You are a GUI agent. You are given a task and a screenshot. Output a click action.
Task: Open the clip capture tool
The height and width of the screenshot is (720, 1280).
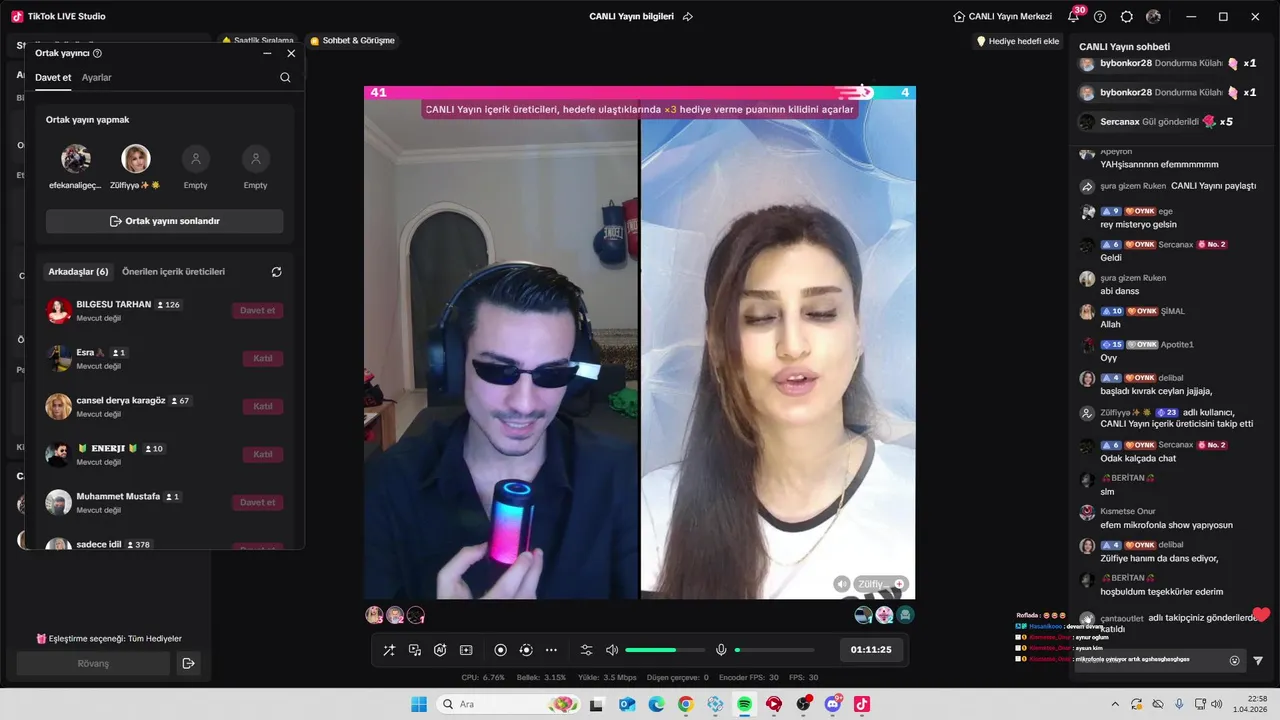coord(466,650)
